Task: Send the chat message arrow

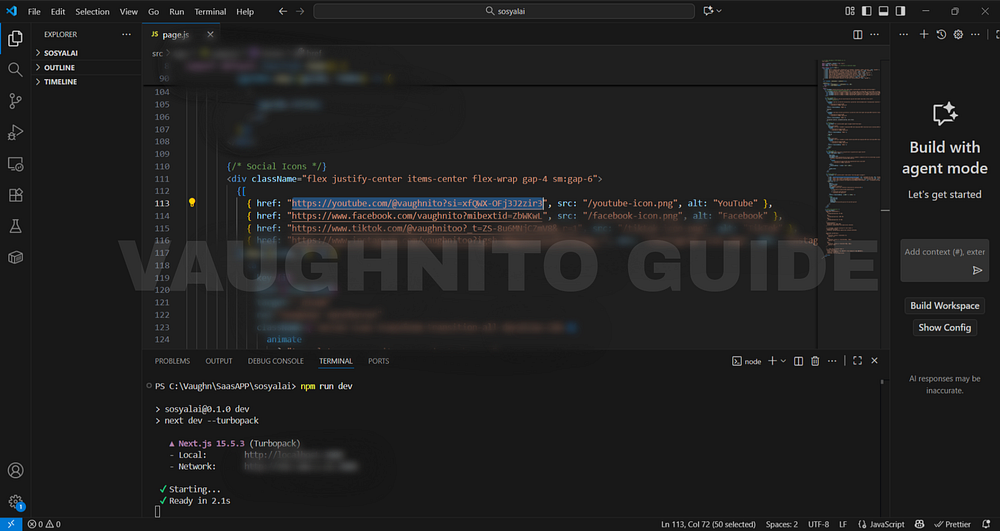Action: pyautogui.click(x=977, y=270)
